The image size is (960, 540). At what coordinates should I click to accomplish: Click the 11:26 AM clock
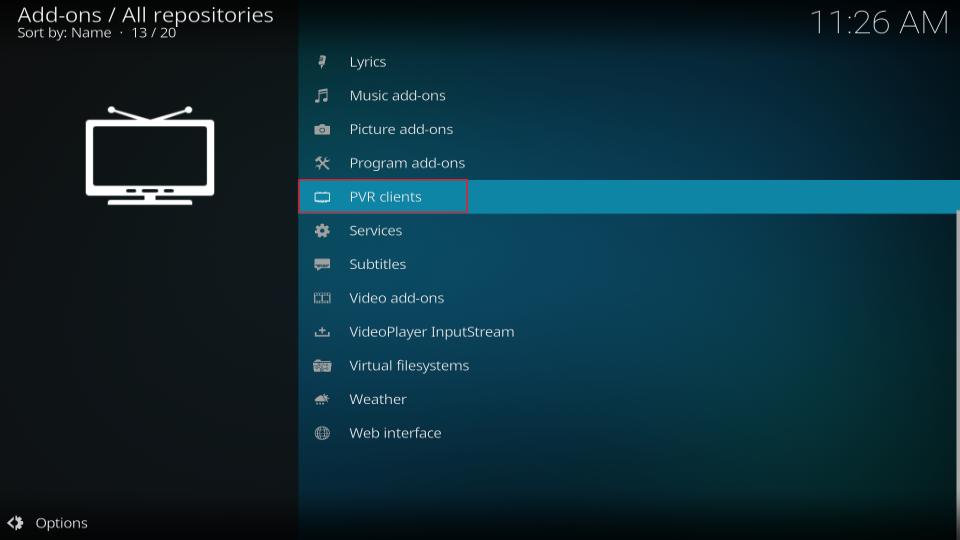[x=879, y=23]
